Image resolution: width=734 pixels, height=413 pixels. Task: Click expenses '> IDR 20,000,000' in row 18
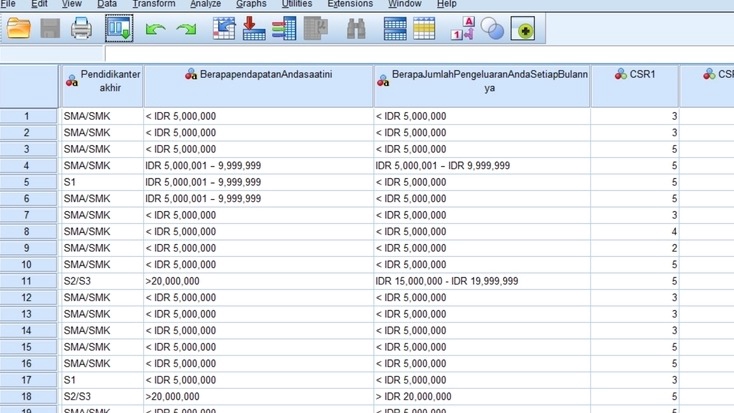coord(482,397)
